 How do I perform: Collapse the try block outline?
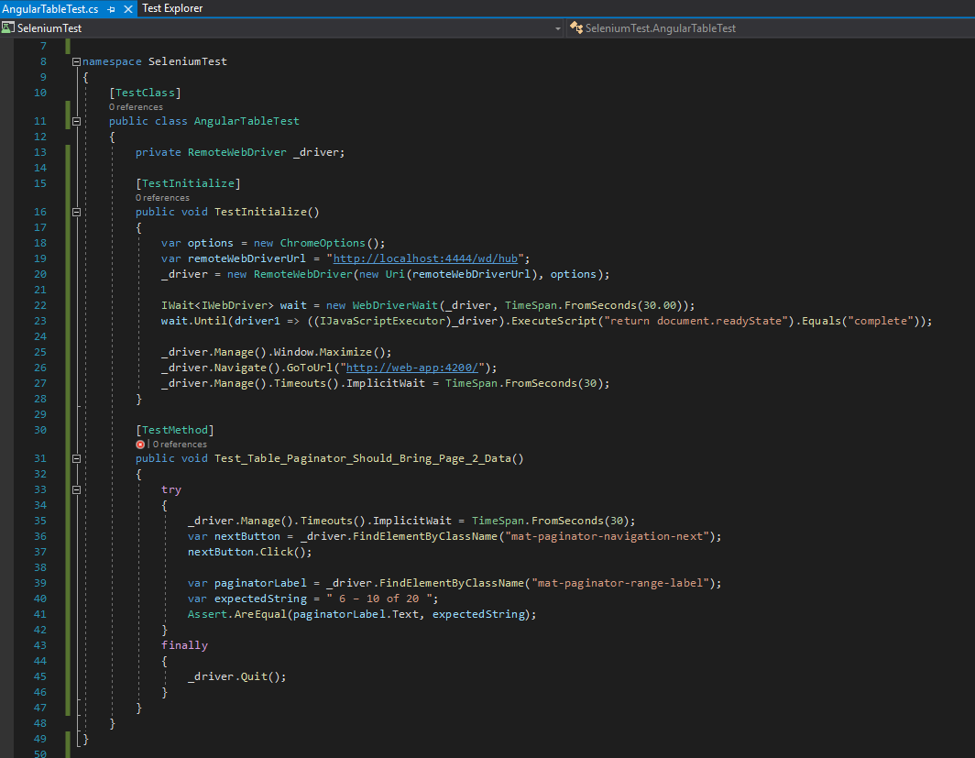point(77,490)
